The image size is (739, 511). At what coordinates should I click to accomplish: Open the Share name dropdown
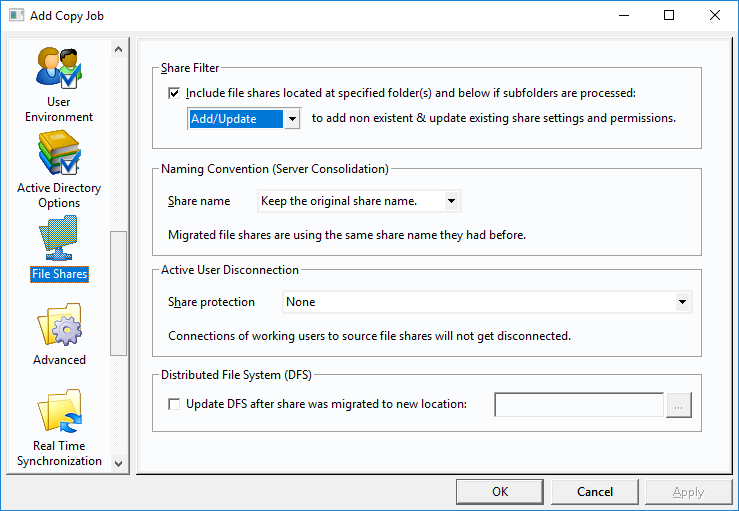452,201
